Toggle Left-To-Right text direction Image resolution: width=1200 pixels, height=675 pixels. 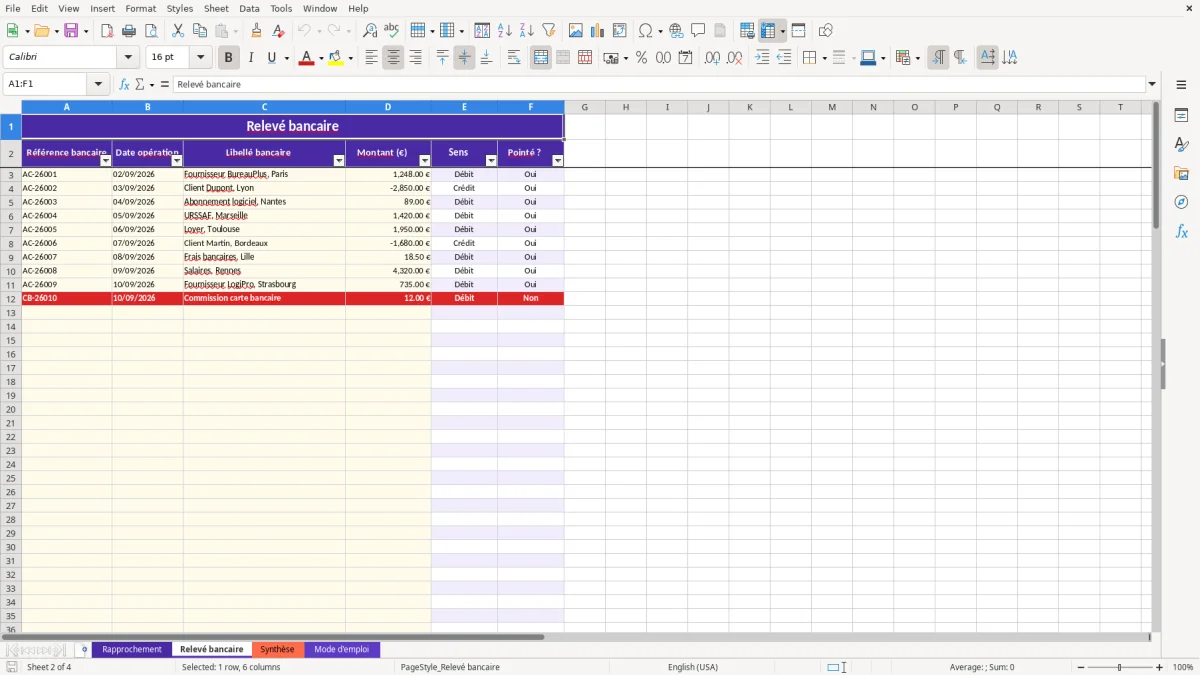[x=938, y=58]
